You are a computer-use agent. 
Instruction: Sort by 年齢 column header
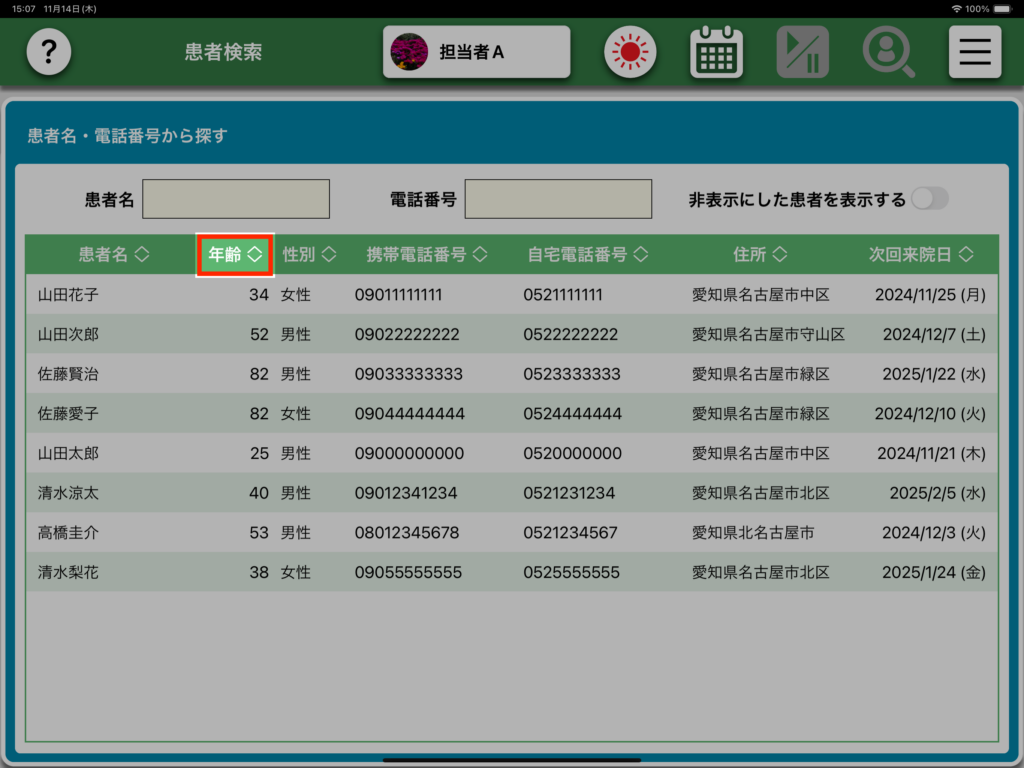pos(235,255)
